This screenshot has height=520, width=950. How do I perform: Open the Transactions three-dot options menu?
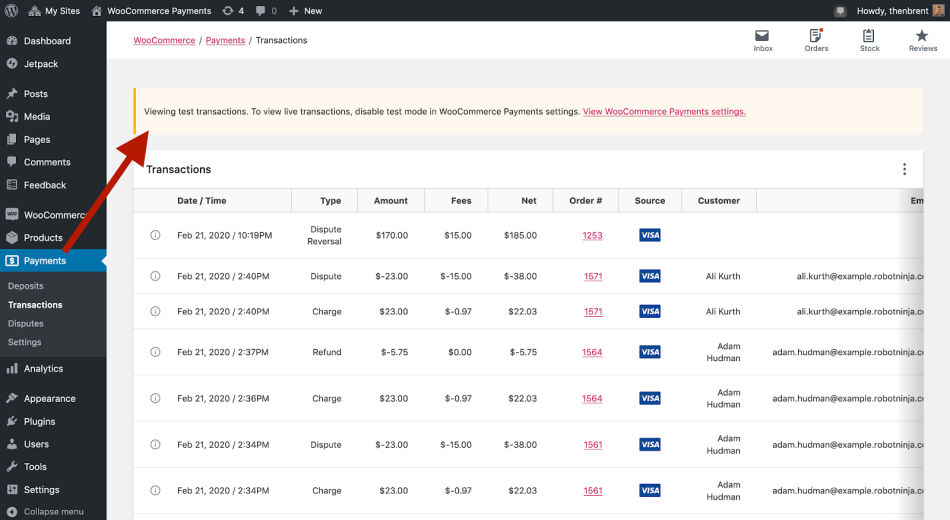[x=904, y=170]
